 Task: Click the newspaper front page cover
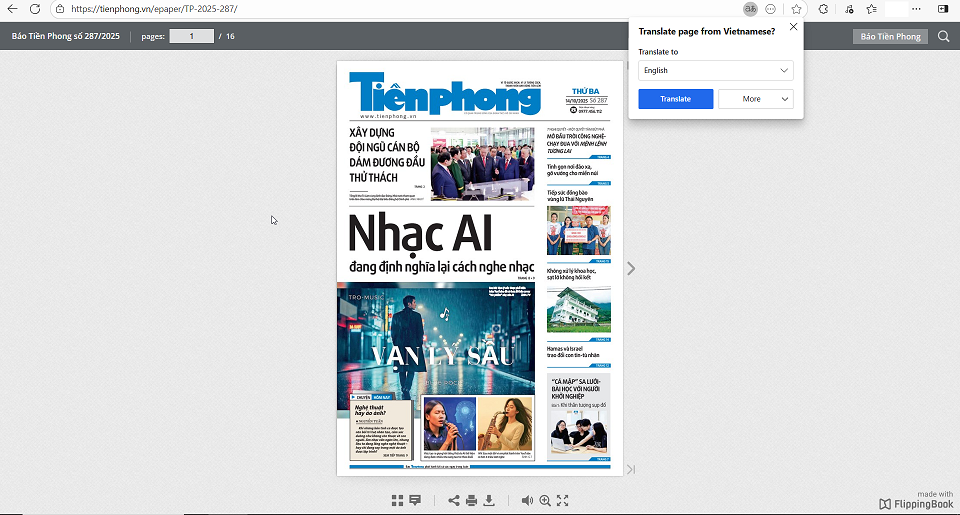tap(479, 268)
